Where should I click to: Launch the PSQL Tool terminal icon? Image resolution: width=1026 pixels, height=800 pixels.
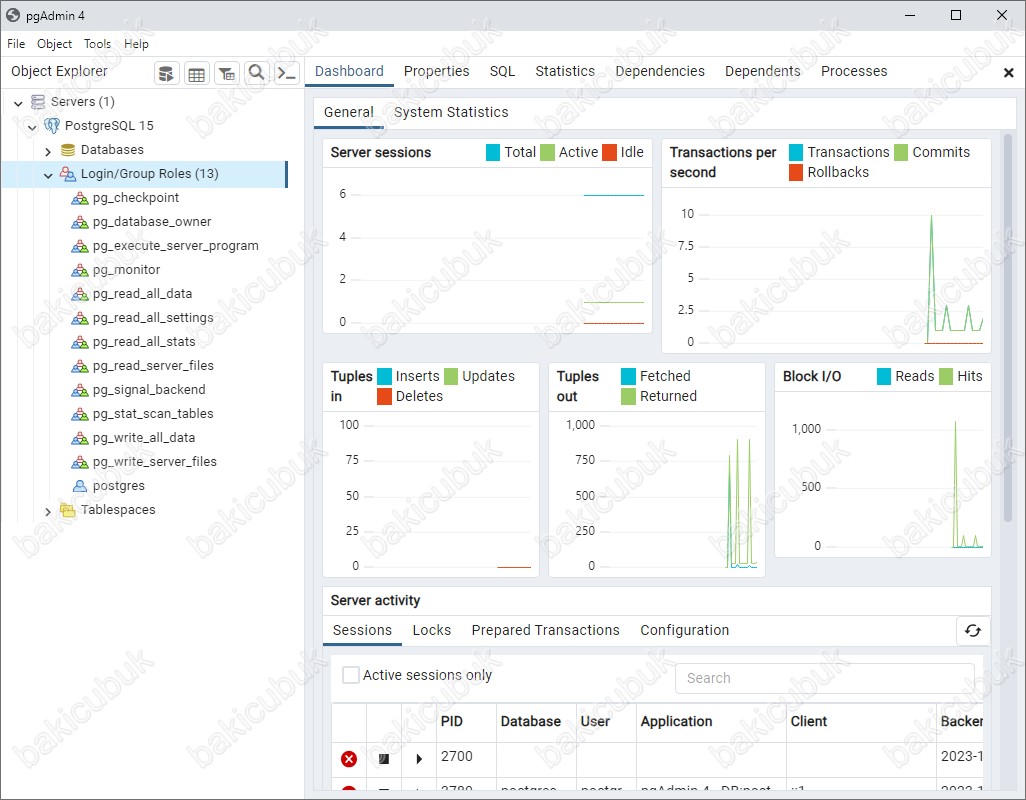coord(287,73)
